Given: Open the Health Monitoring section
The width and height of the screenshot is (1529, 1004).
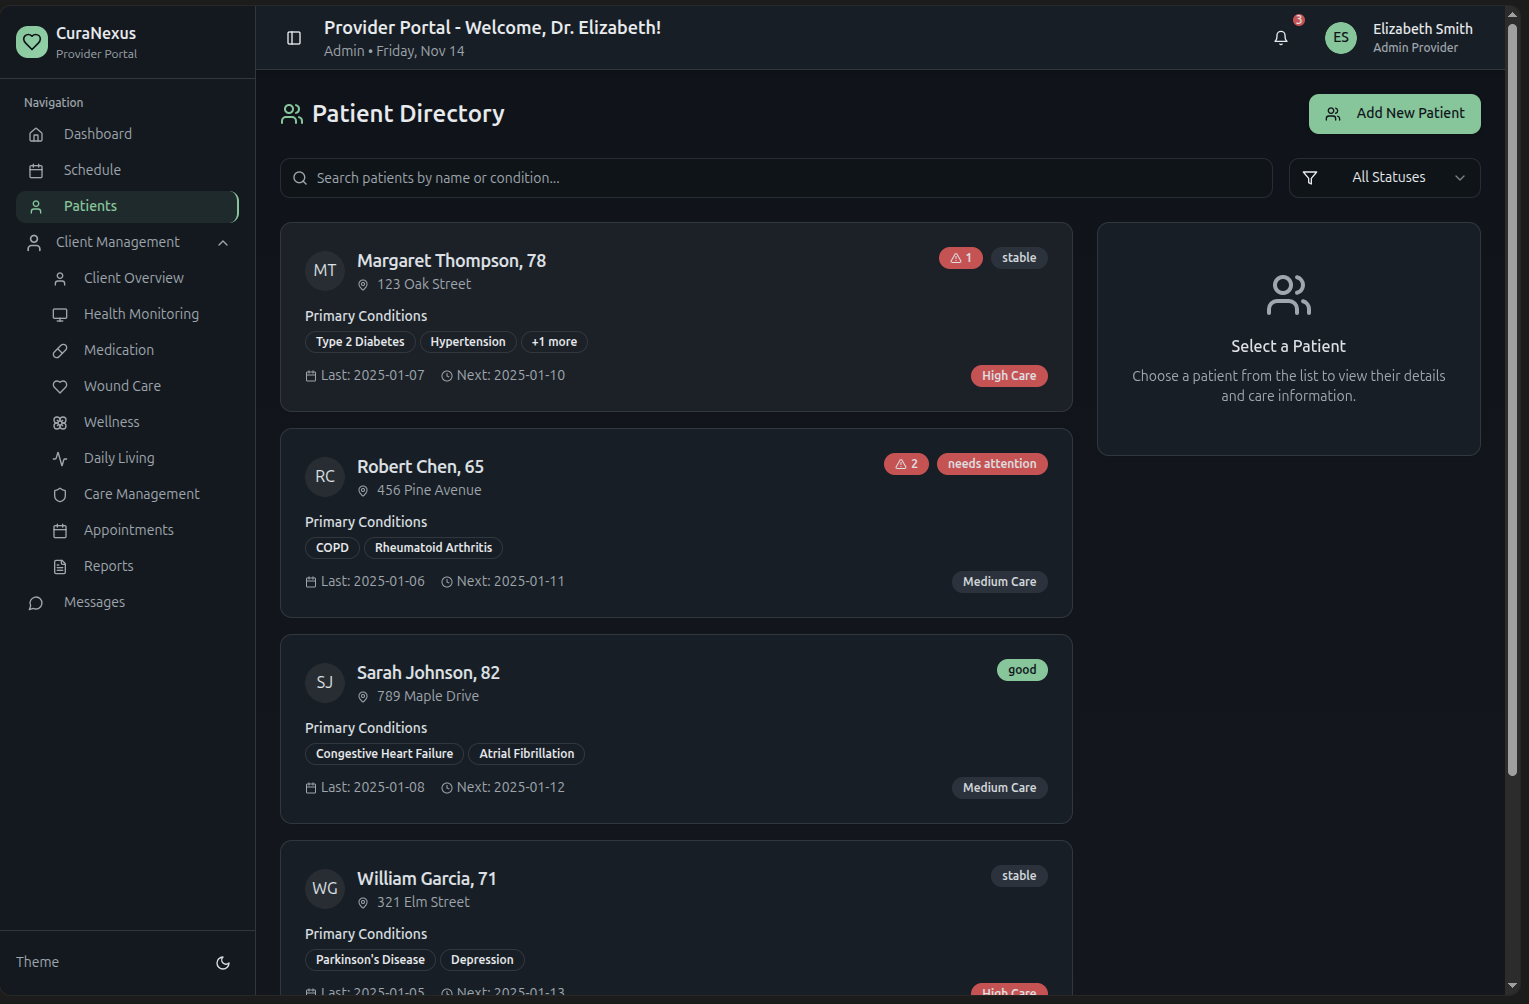Looking at the screenshot, I should point(141,315).
